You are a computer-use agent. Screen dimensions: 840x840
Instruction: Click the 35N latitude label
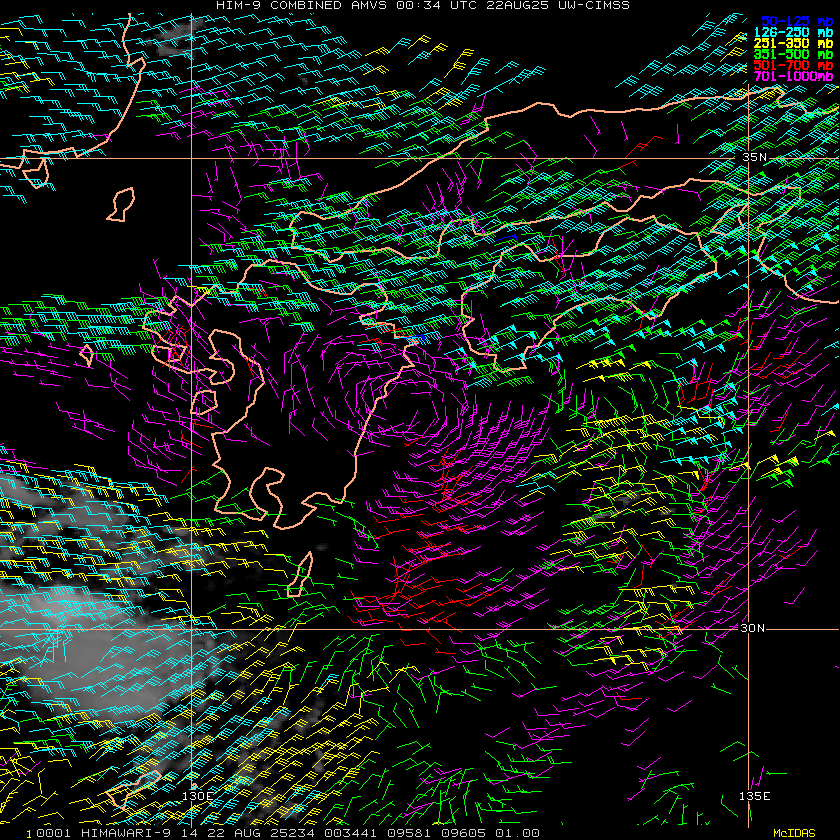tap(754, 157)
